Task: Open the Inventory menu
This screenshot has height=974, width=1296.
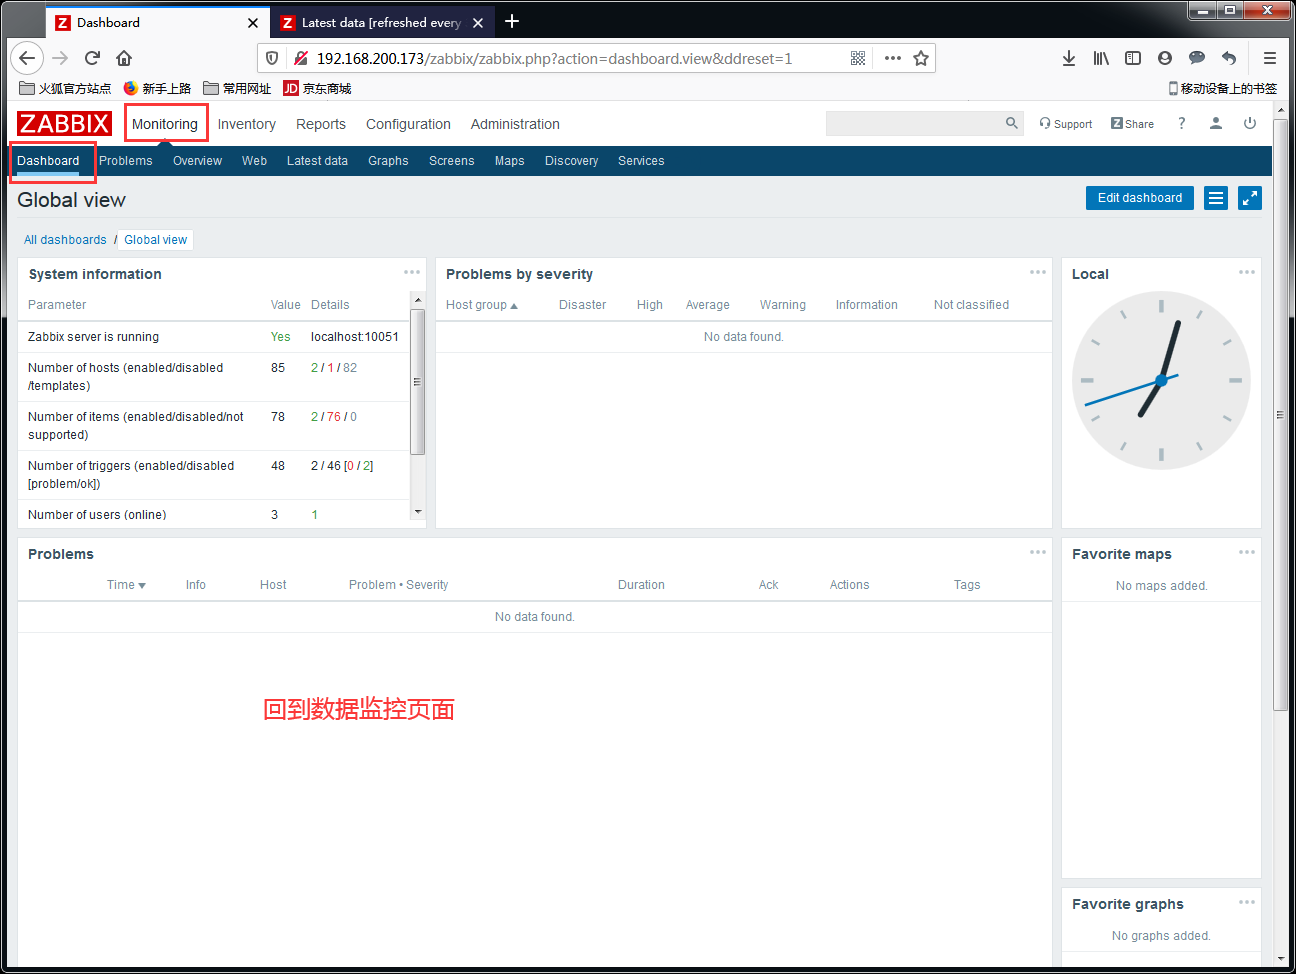Action: [x=247, y=124]
